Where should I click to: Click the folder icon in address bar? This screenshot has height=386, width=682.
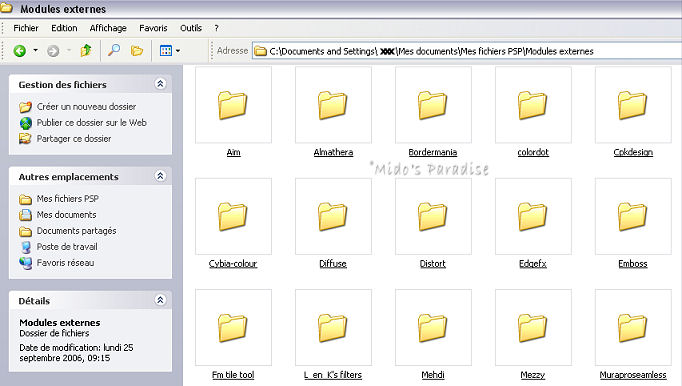260,51
